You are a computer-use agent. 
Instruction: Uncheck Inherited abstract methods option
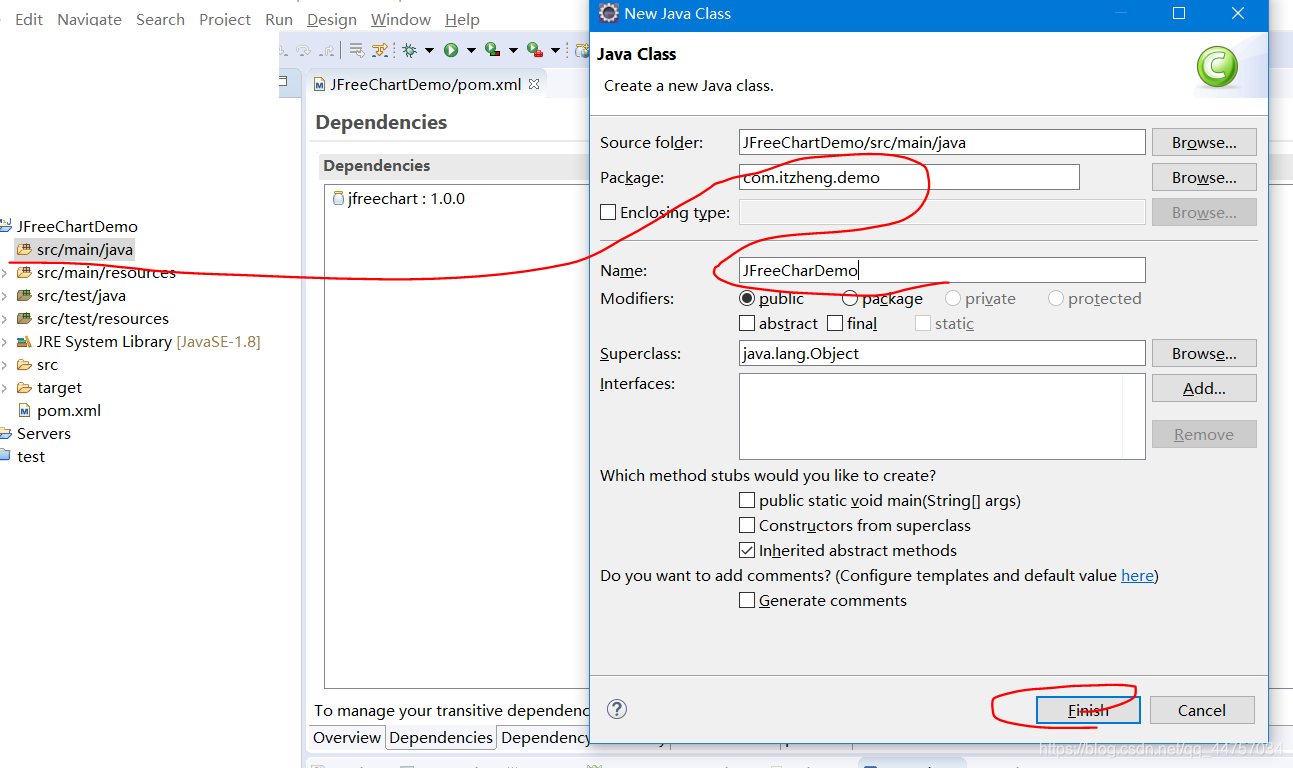pyautogui.click(x=746, y=550)
